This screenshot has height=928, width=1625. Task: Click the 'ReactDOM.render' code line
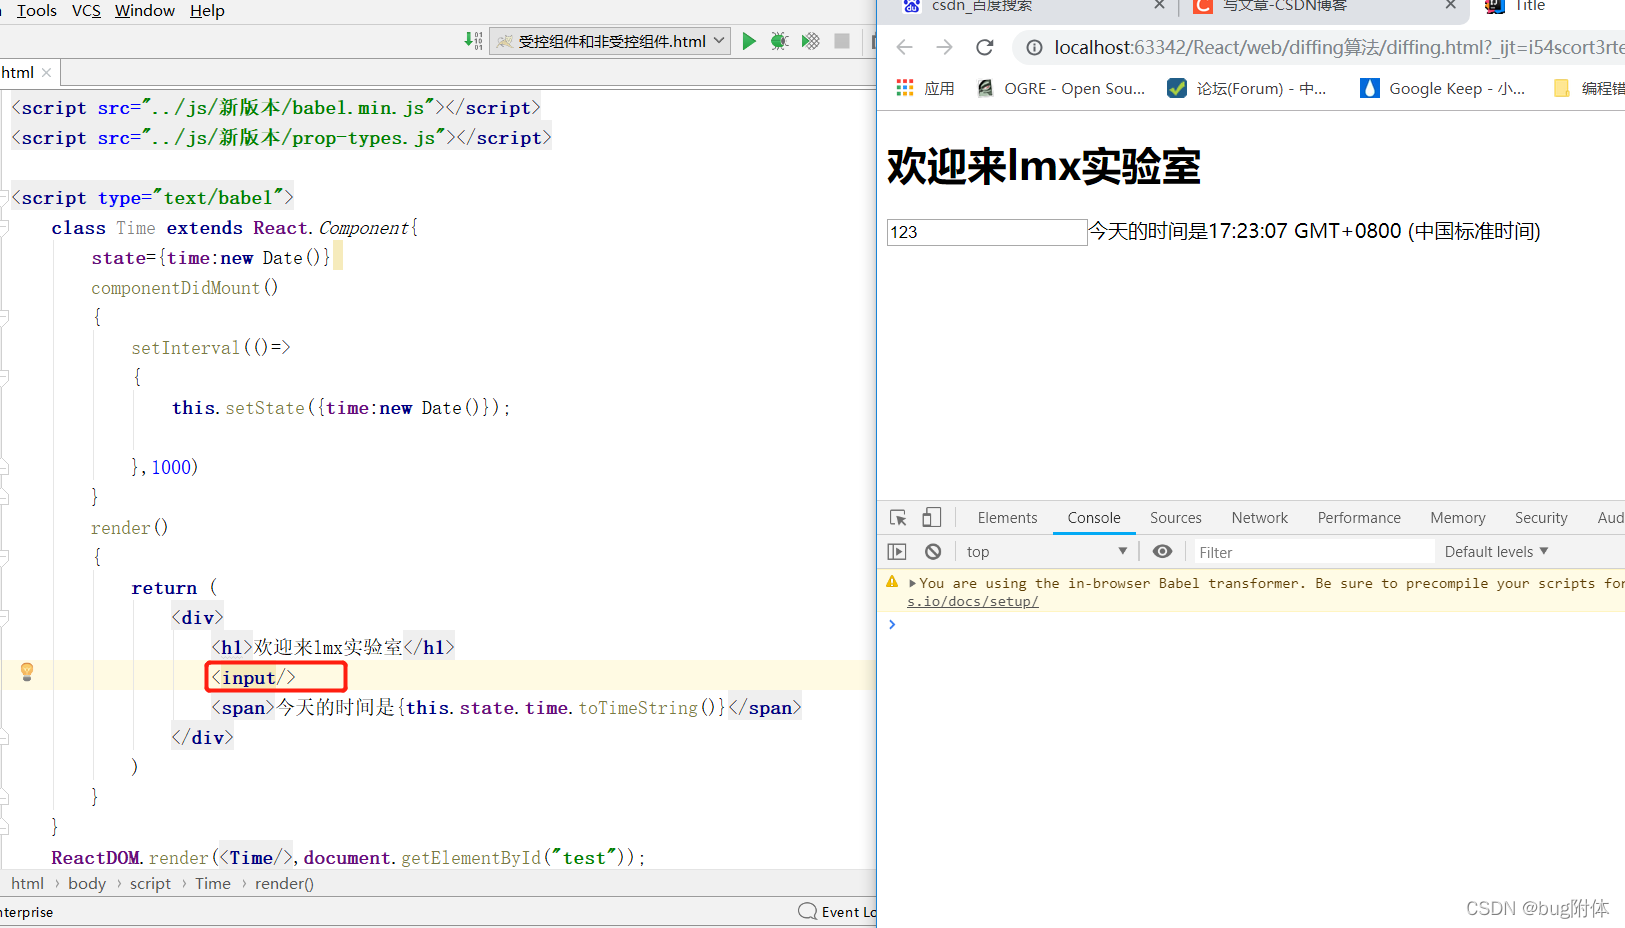click(x=348, y=857)
